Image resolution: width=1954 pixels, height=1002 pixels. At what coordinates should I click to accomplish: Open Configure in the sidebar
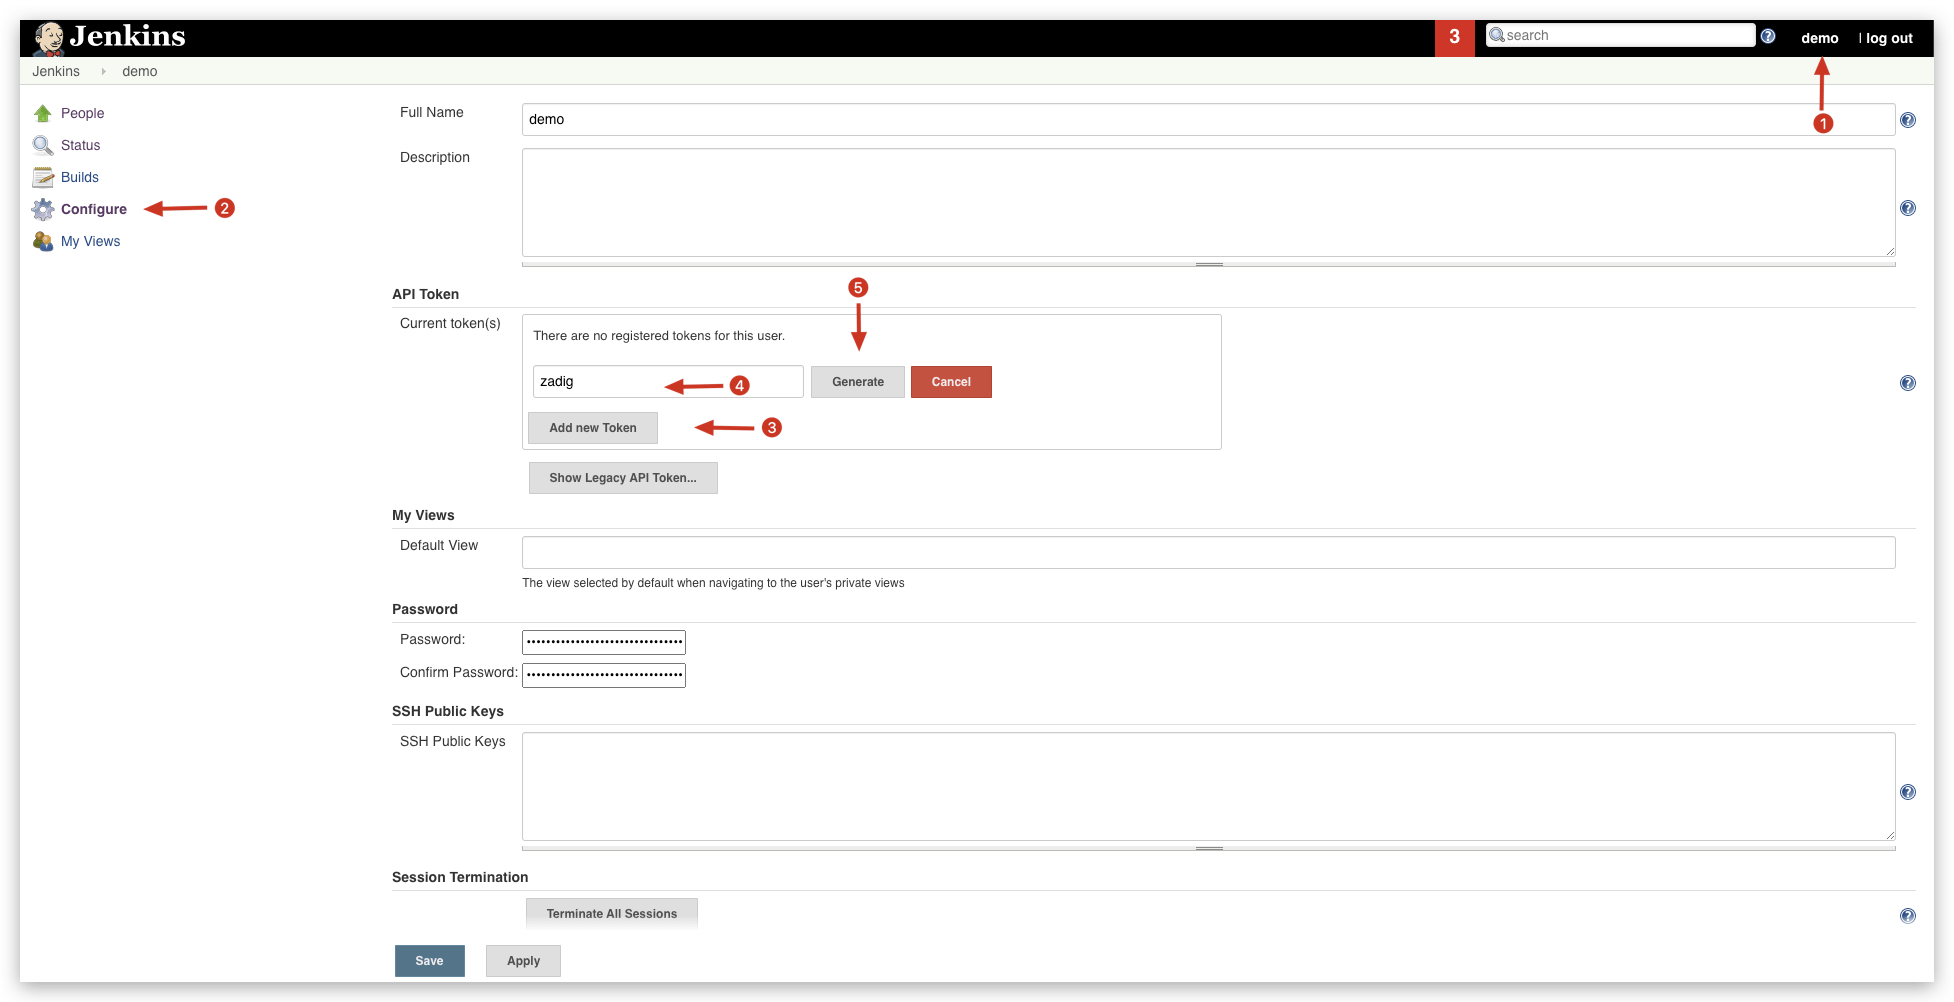[94, 209]
